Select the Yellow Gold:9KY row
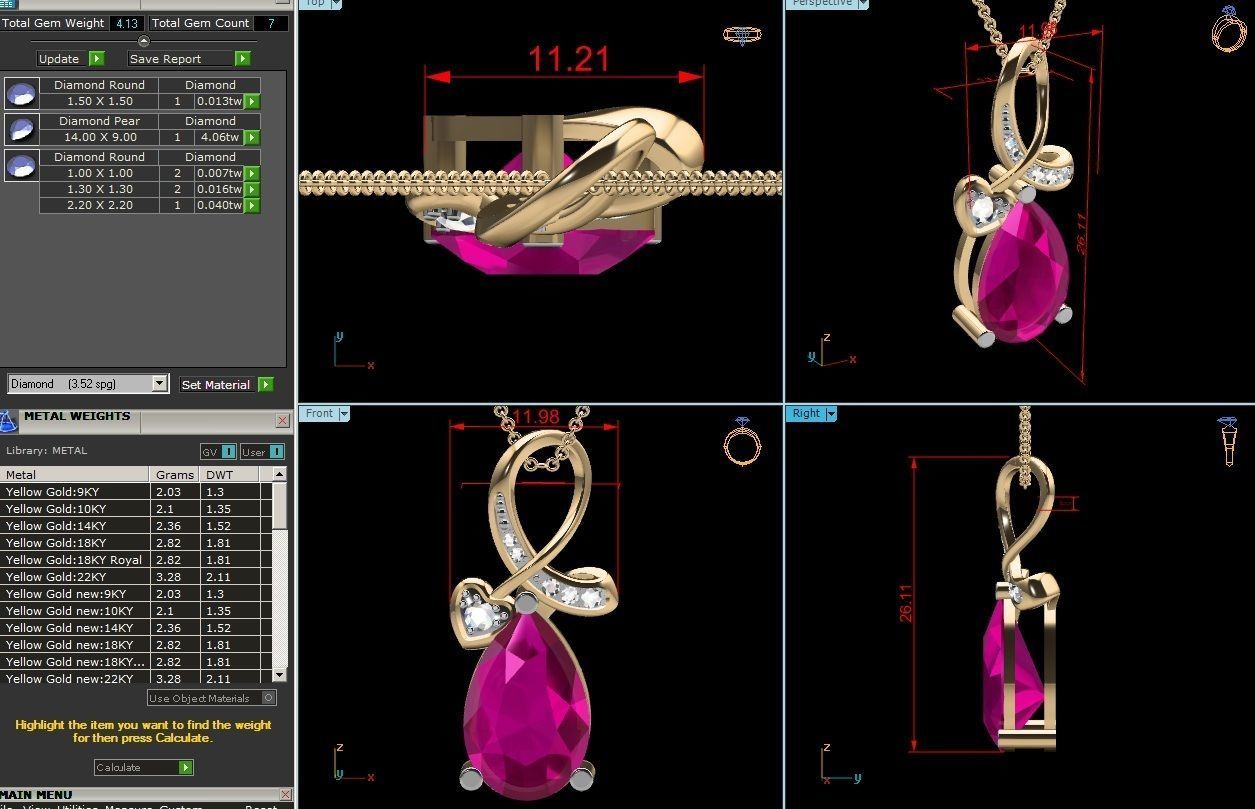The image size is (1255, 809). [135, 492]
